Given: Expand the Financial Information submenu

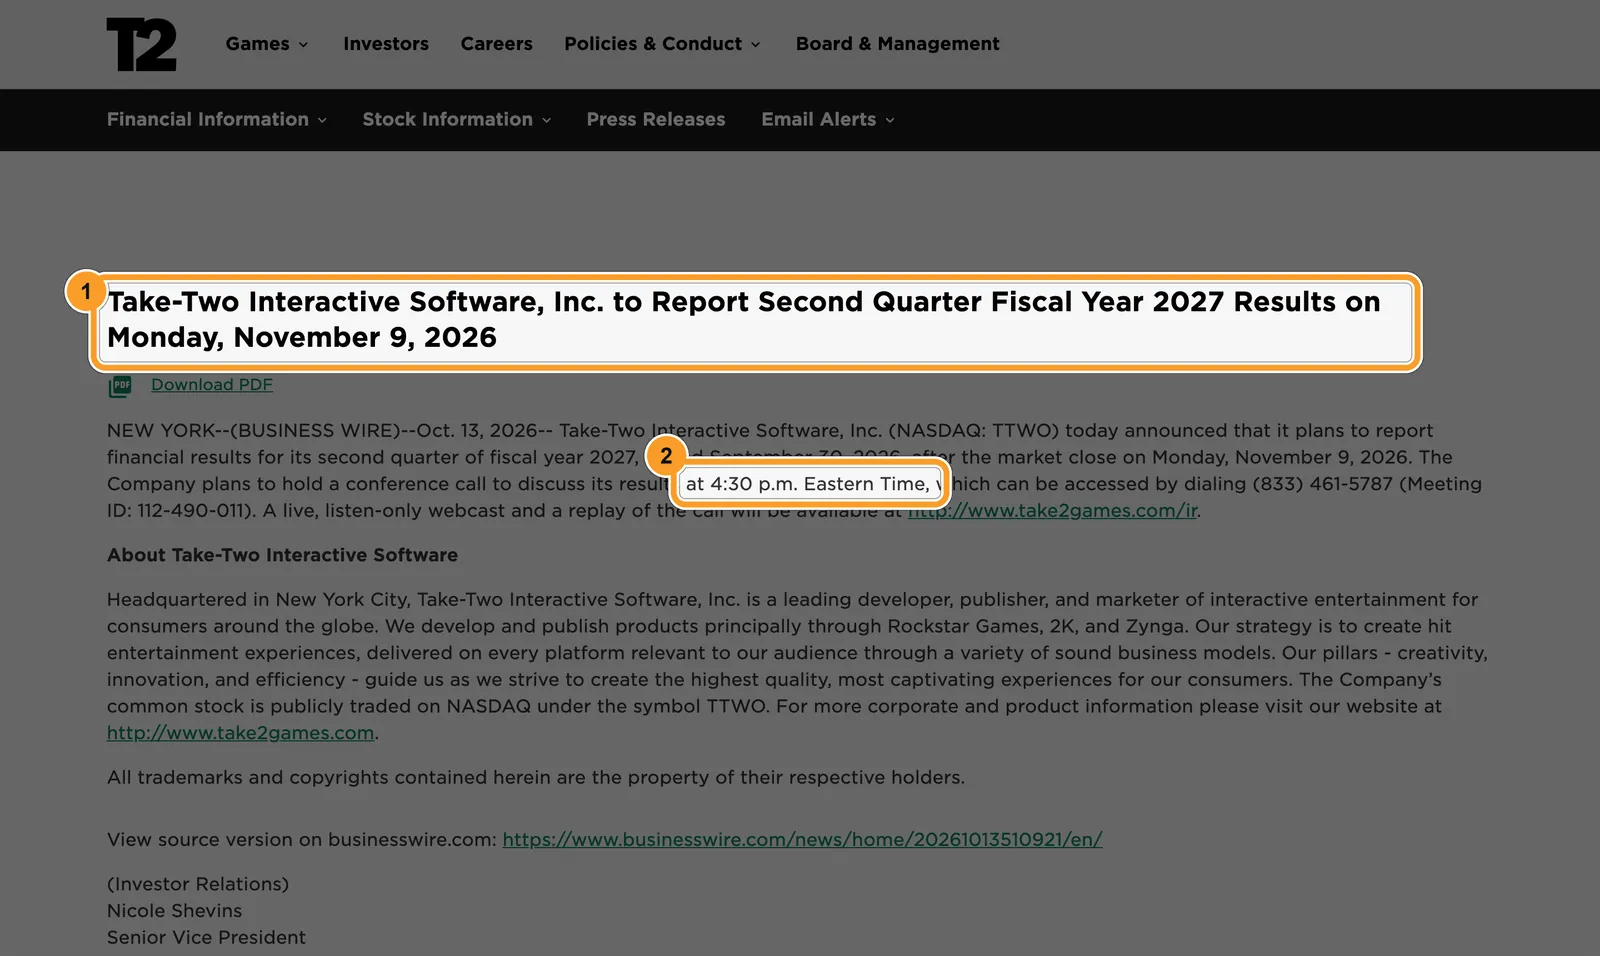Looking at the screenshot, I should tap(217, 120).
